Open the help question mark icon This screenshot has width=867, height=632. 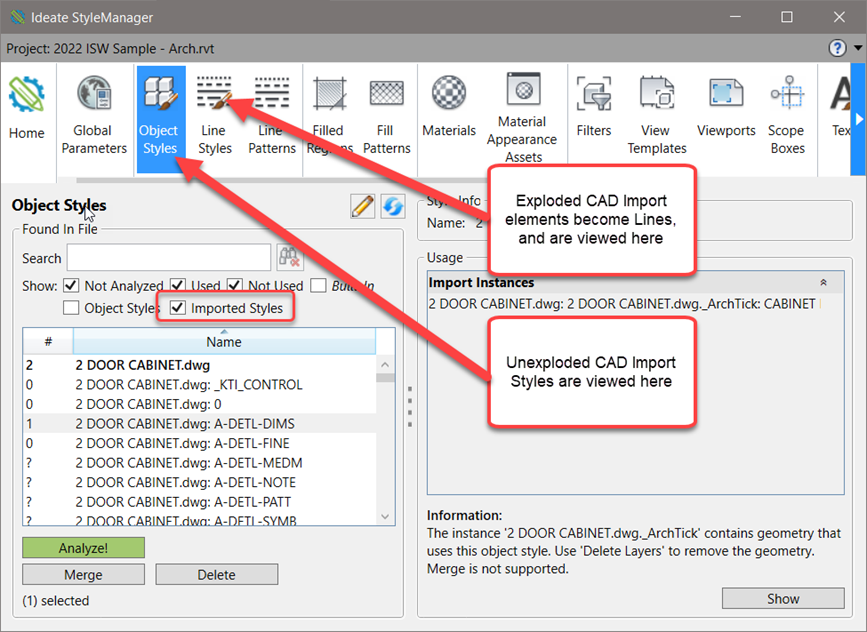click(x=837, y=48)
